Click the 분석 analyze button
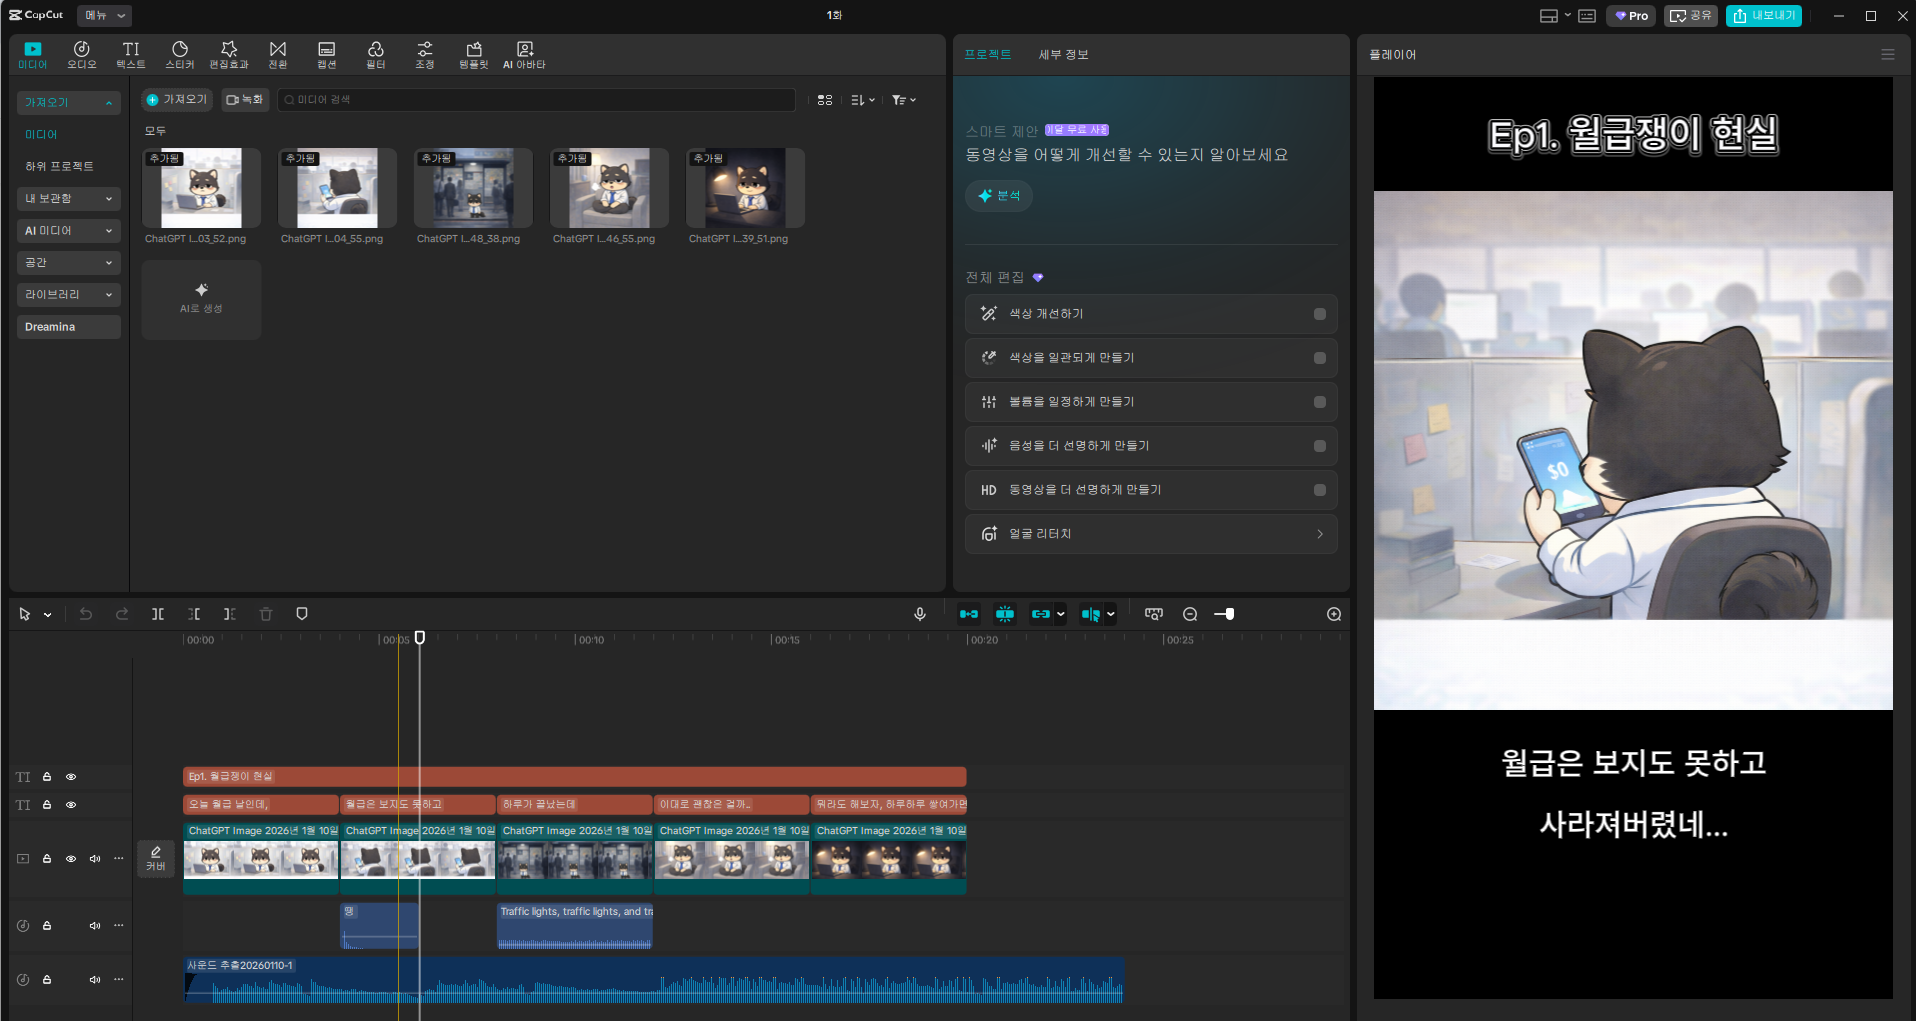Image resolution: width=1916 pixels, height=1021 pixels. click(x=999, y=196)
